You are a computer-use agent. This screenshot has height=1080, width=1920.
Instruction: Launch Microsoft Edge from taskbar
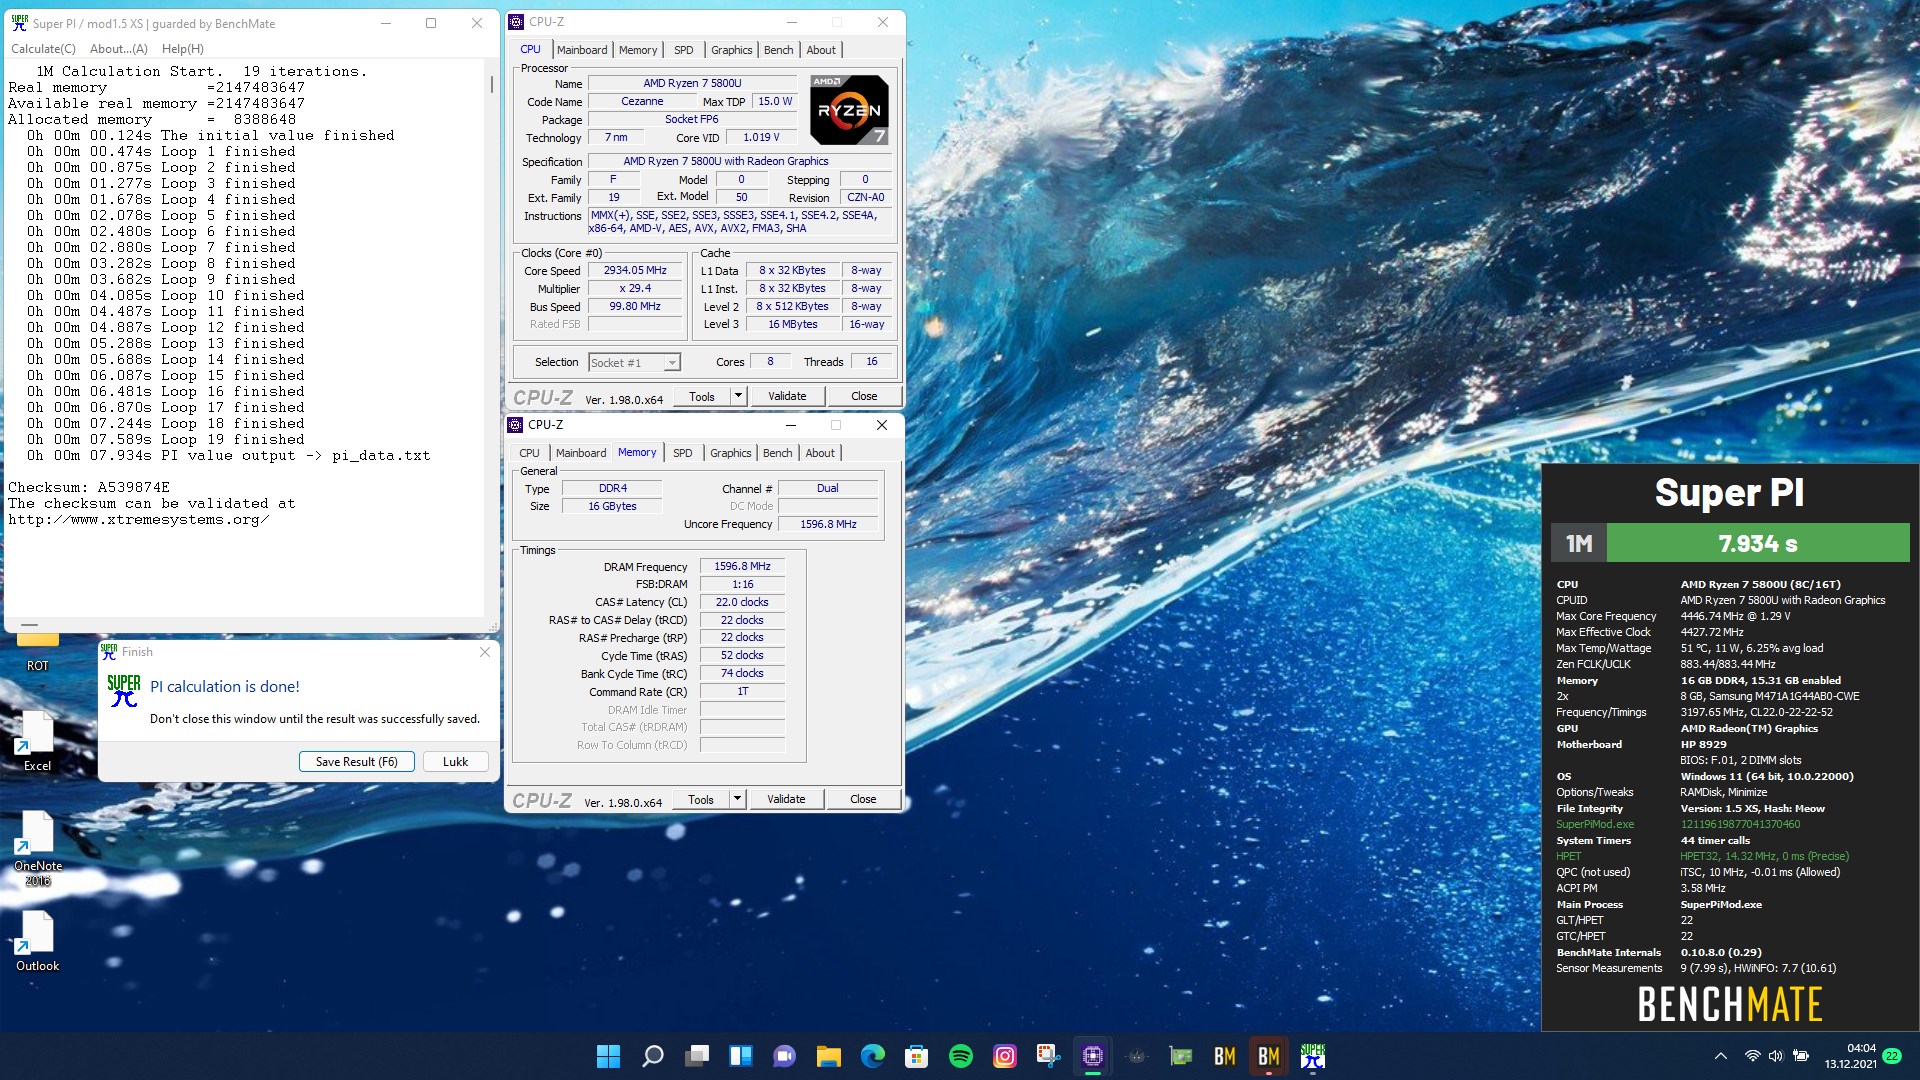(872, 1056)
